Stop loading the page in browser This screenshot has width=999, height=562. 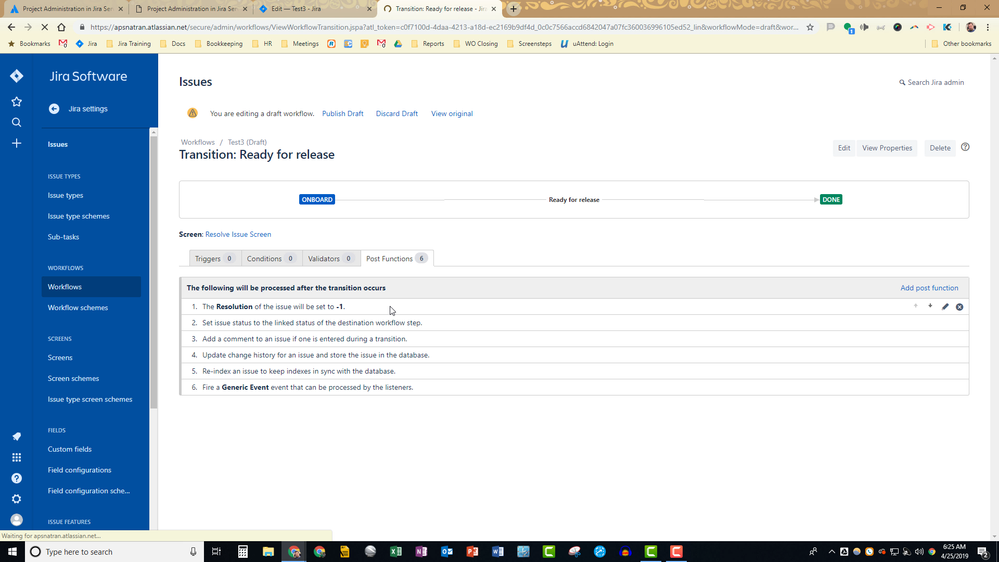coord(45,27)
